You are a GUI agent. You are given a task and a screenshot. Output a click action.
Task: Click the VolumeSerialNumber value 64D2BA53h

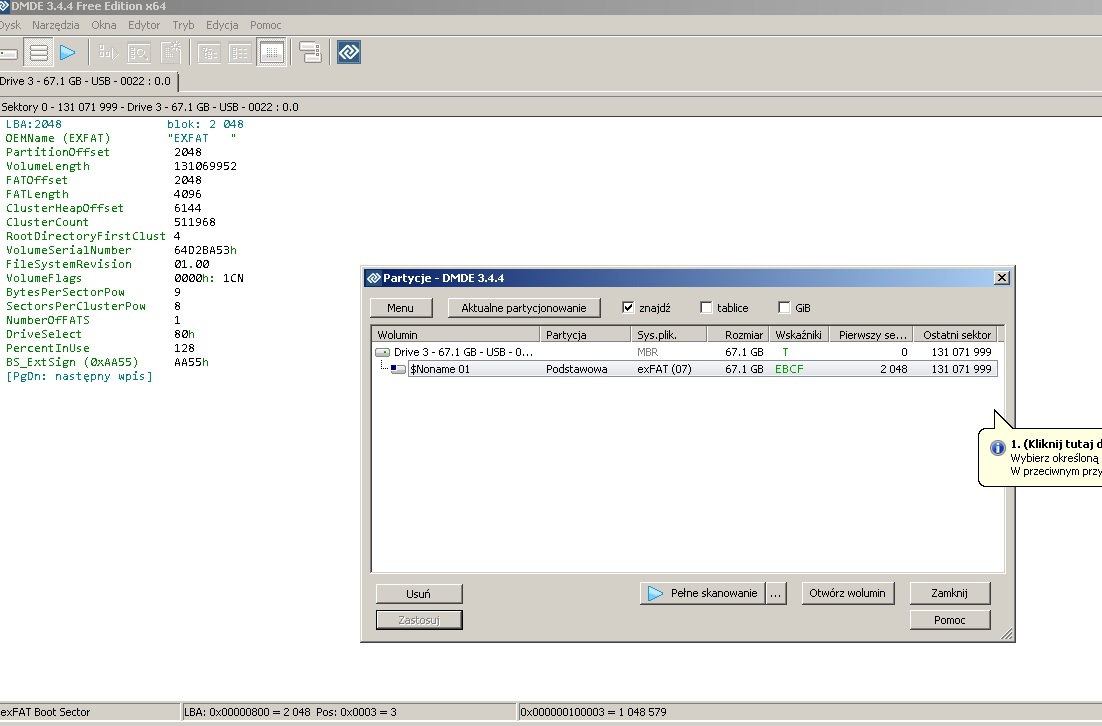coord(205,250)
